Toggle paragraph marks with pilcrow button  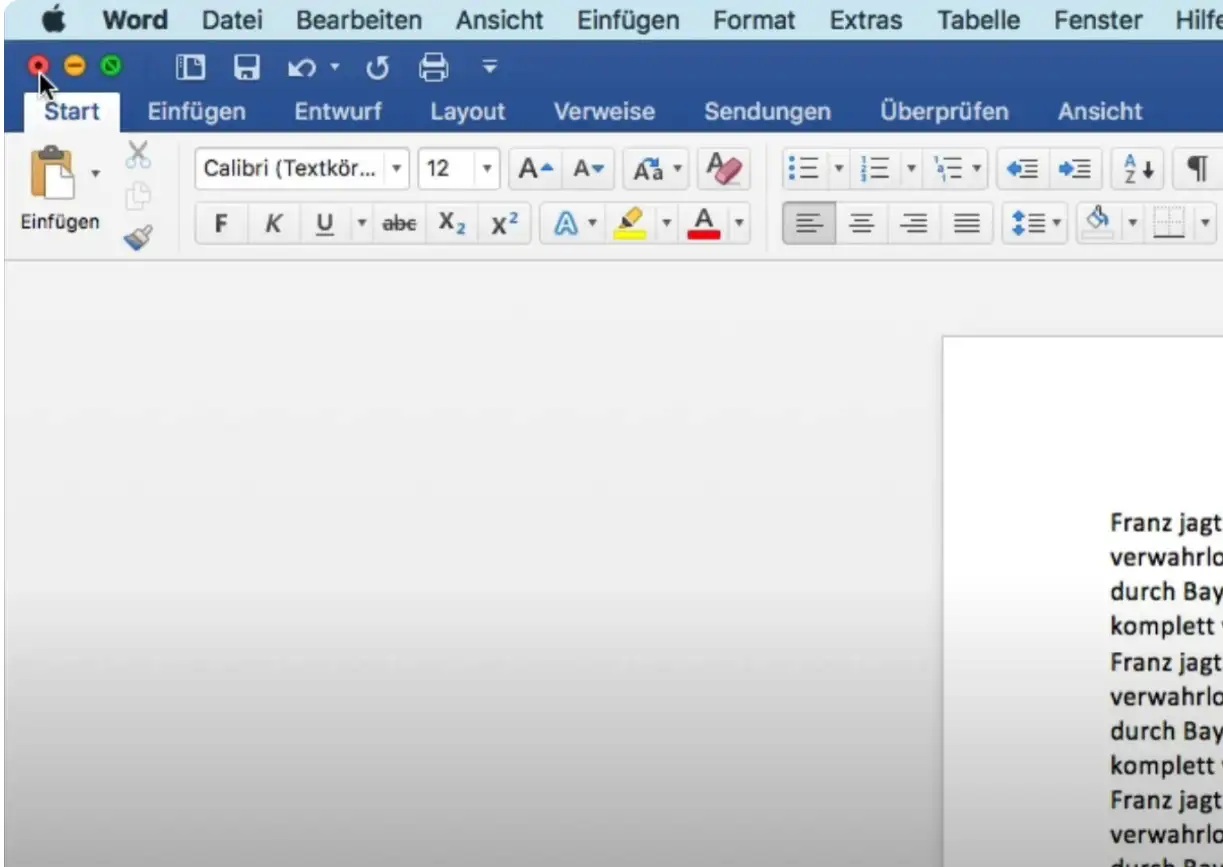tap(1196, 169)
